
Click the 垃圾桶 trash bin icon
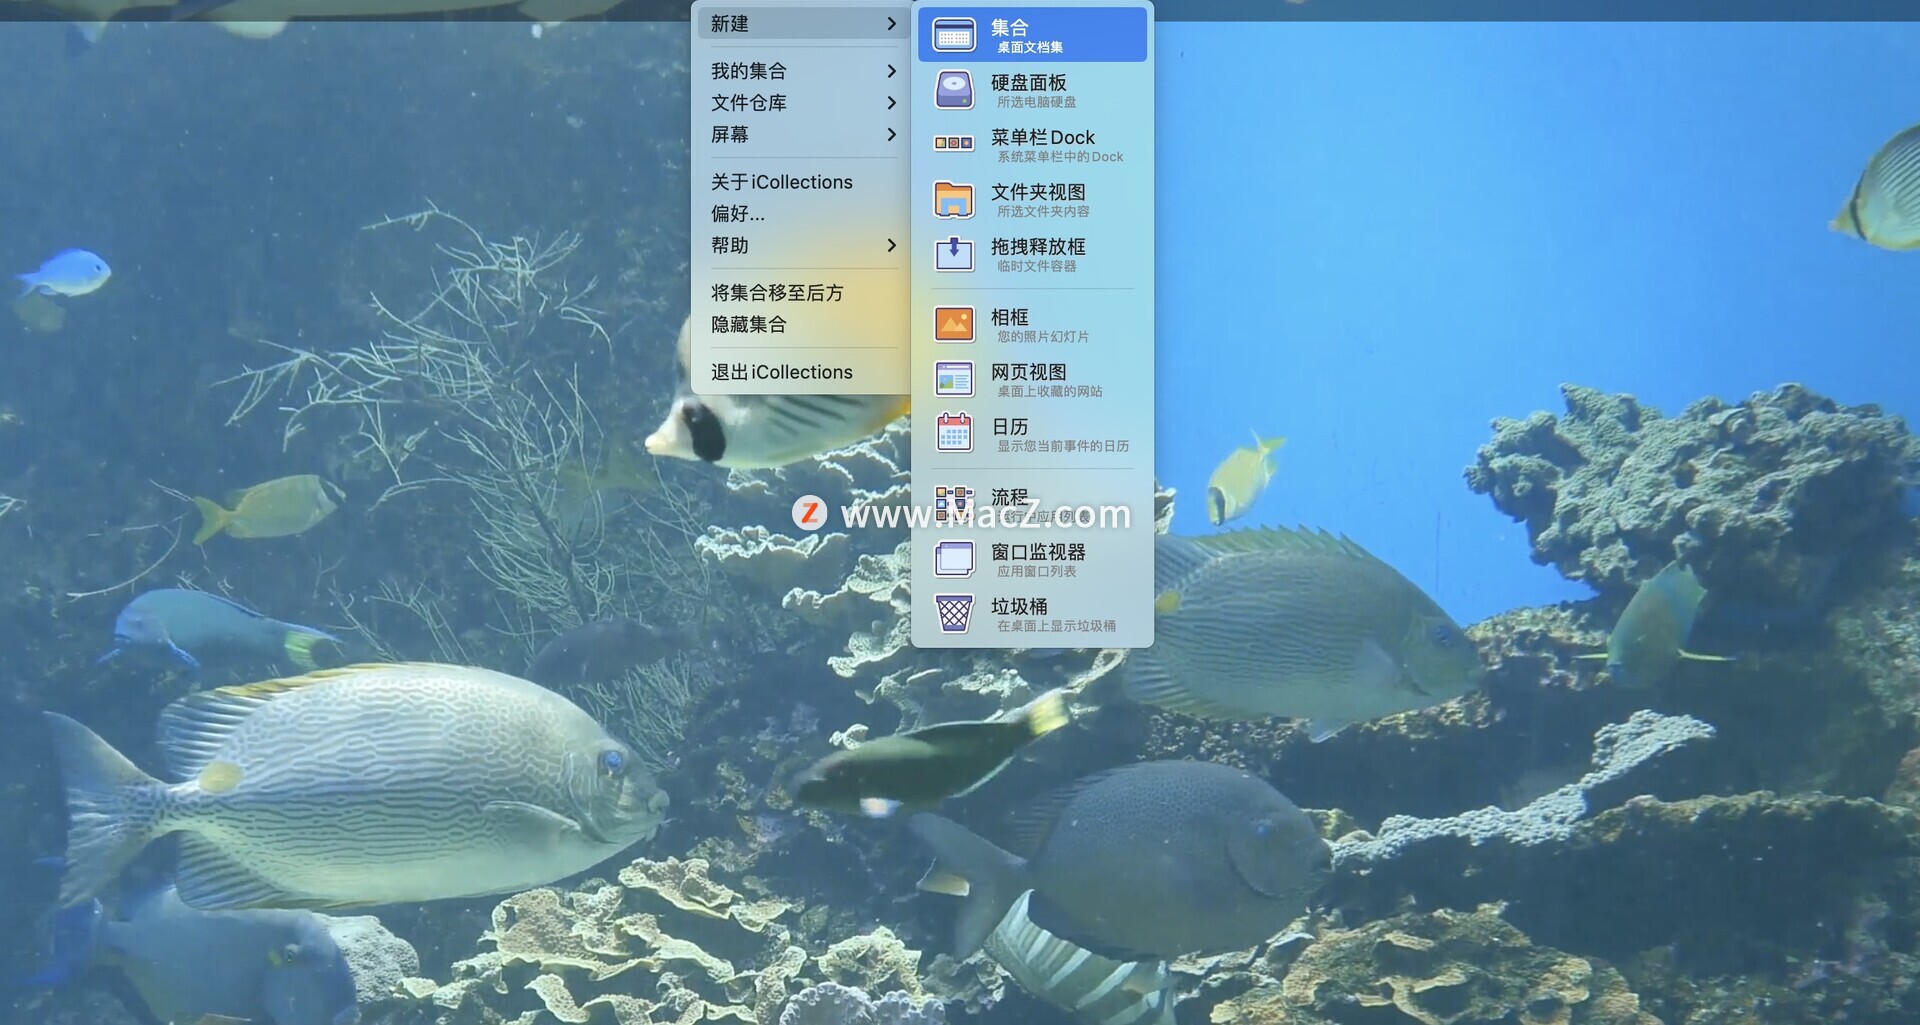point(954,614)
